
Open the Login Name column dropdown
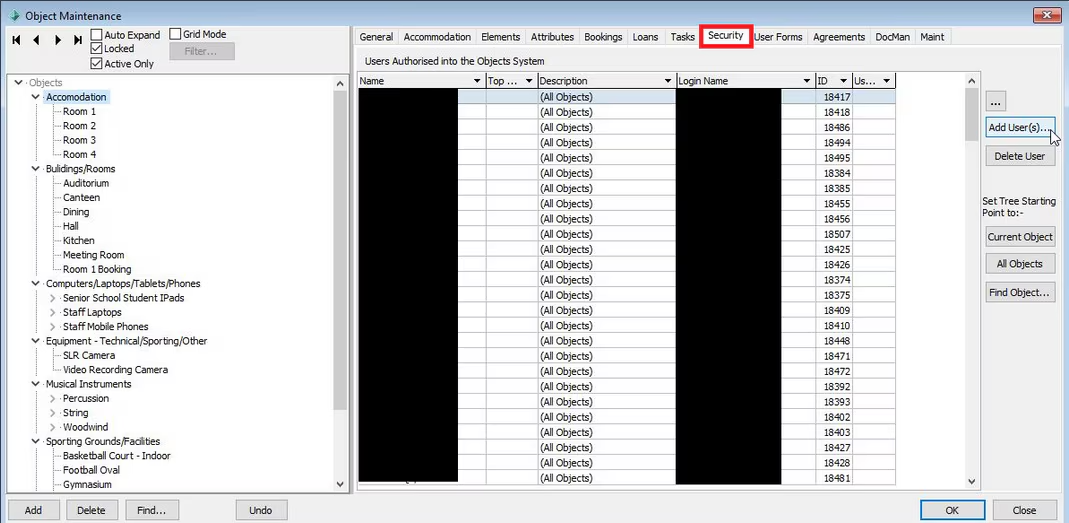(807, 81)
